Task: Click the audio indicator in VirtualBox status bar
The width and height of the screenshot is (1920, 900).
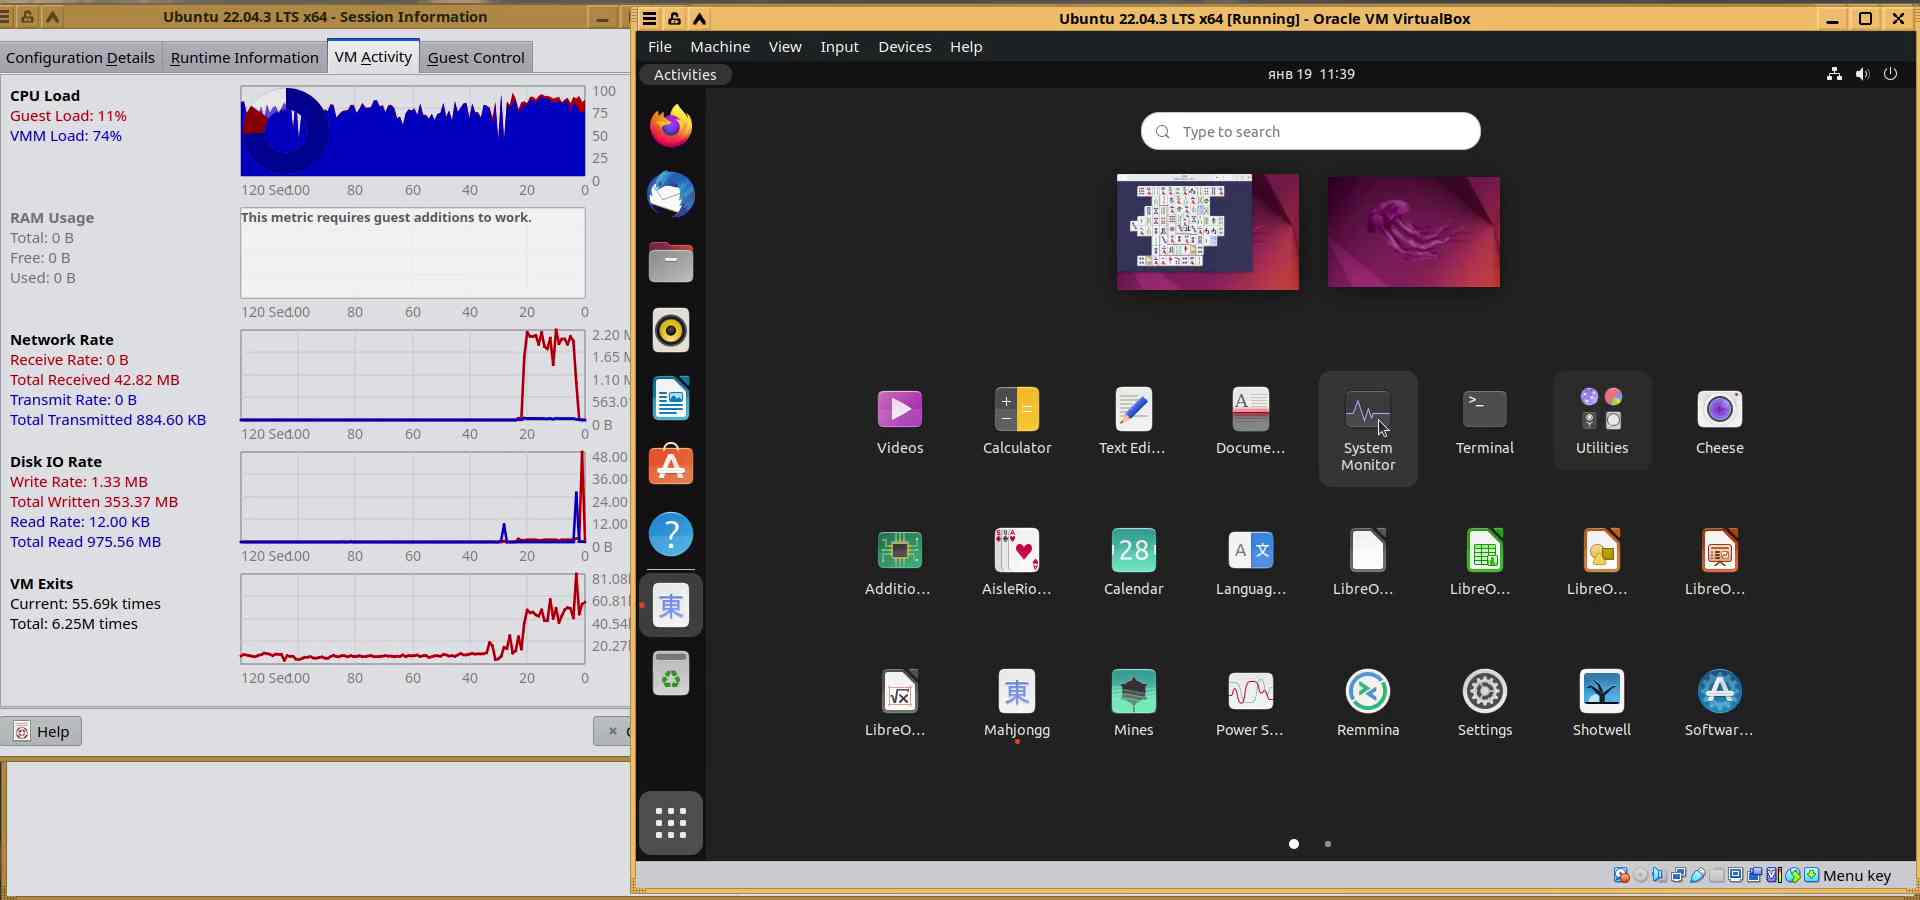Action: coord(1659,876)
